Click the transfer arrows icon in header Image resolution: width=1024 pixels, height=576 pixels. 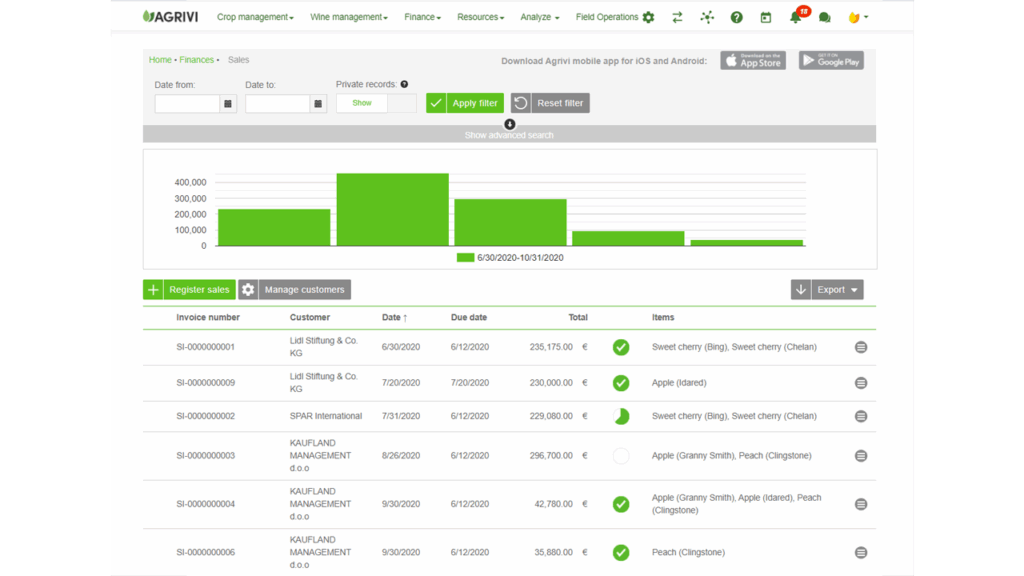(x=678, y=17)
